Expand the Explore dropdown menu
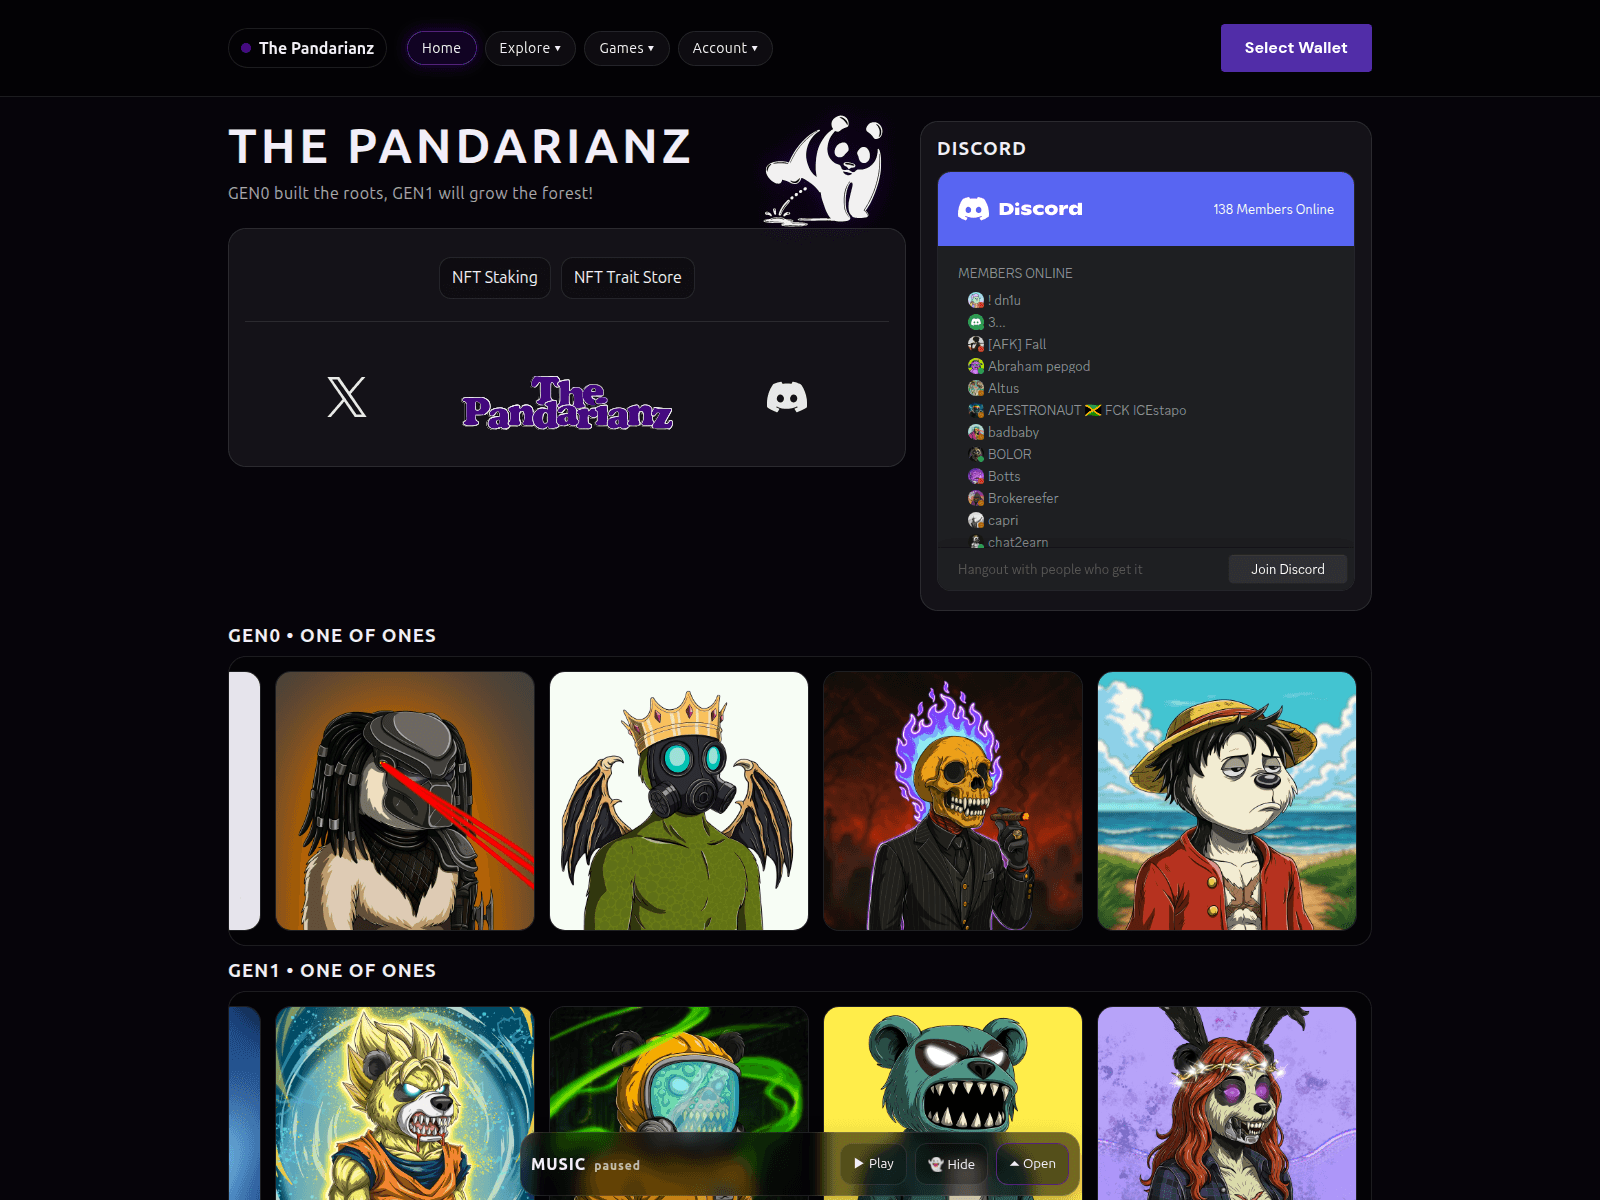This screenshot has height=1200, width=1600. coord(530,48)
